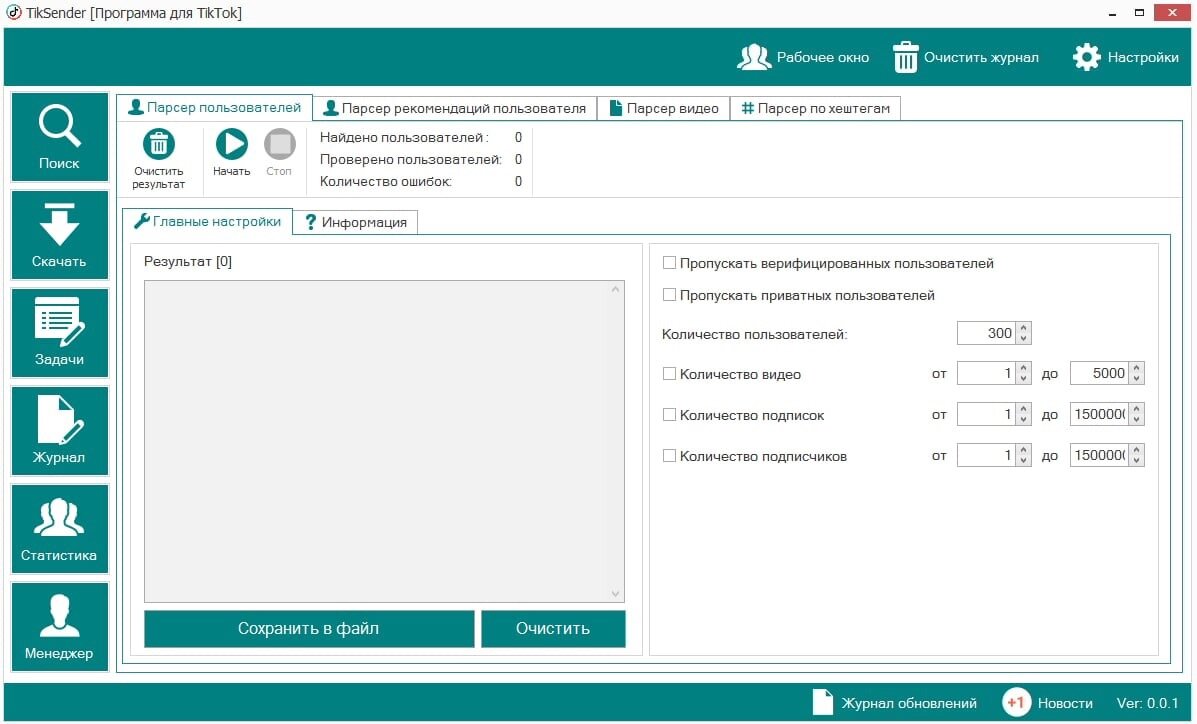Screen dimensions: 1197x724
Task: Click Рабочее окно in the top bar
Action: [803, 57]
